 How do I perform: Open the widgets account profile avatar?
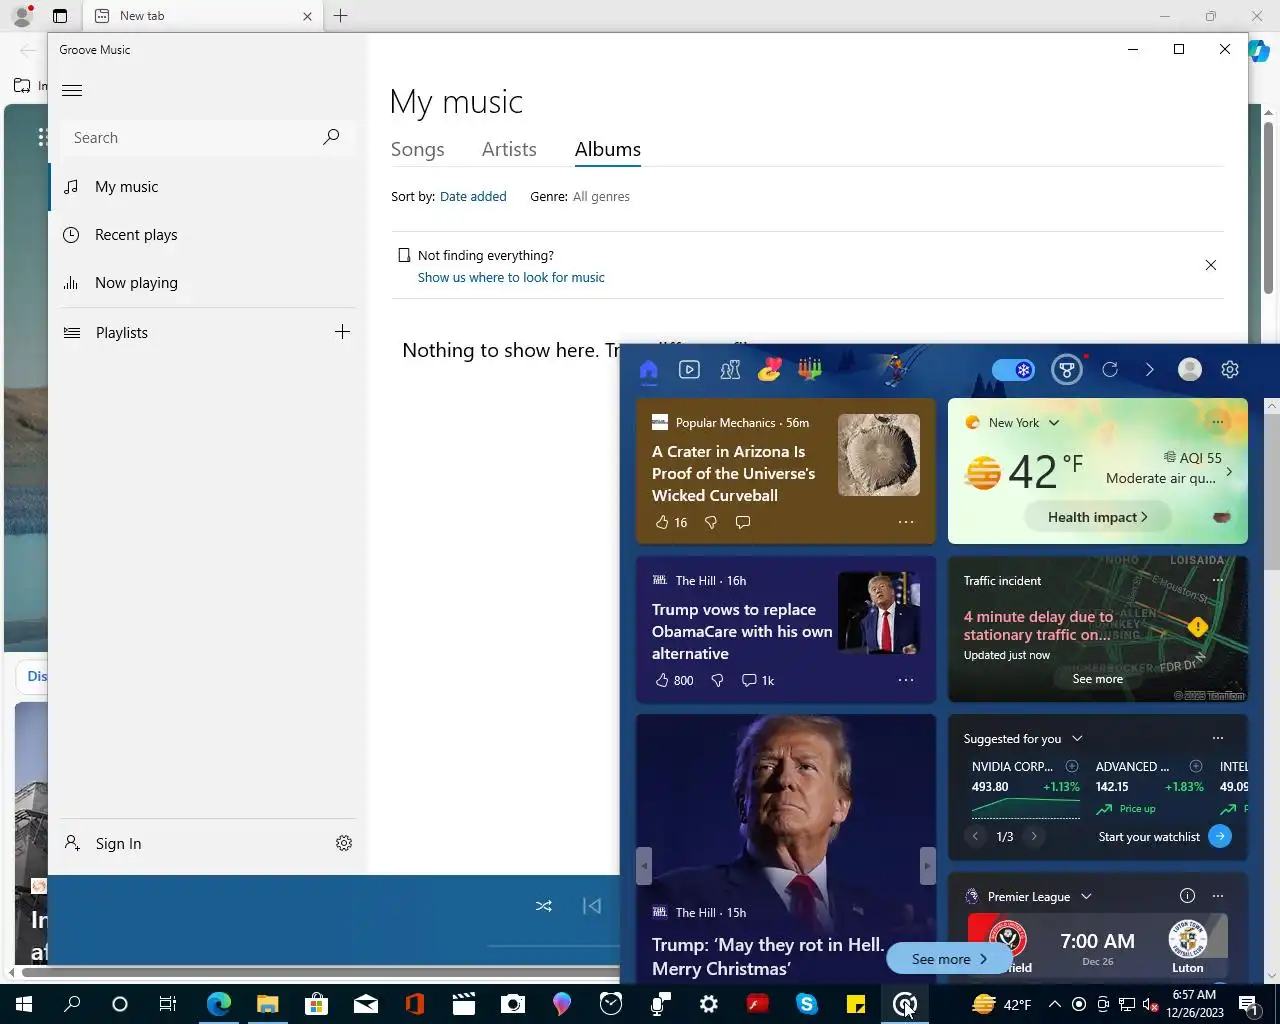[1190, 370]
